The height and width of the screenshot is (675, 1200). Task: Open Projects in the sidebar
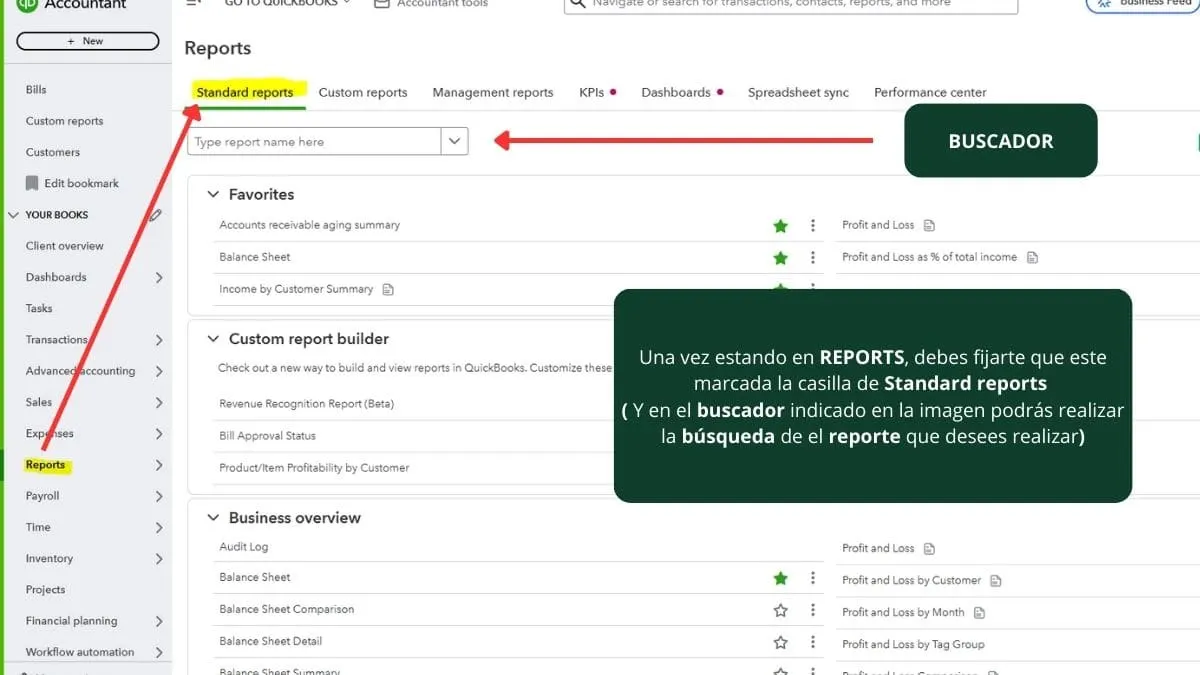click(45, 590)
